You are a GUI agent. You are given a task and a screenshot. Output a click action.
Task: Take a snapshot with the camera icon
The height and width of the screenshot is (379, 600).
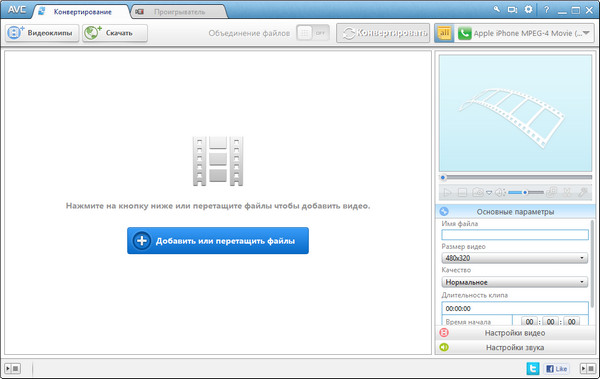pyautogui.click(x=478, y=192)
